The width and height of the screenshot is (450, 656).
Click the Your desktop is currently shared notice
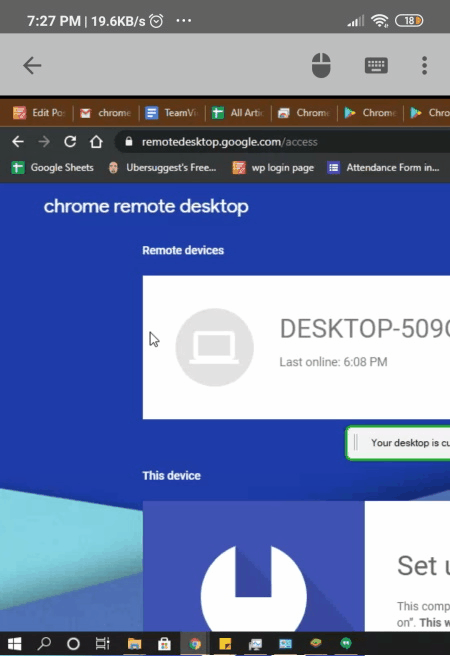pyautogui.click(x=398, y=443)
